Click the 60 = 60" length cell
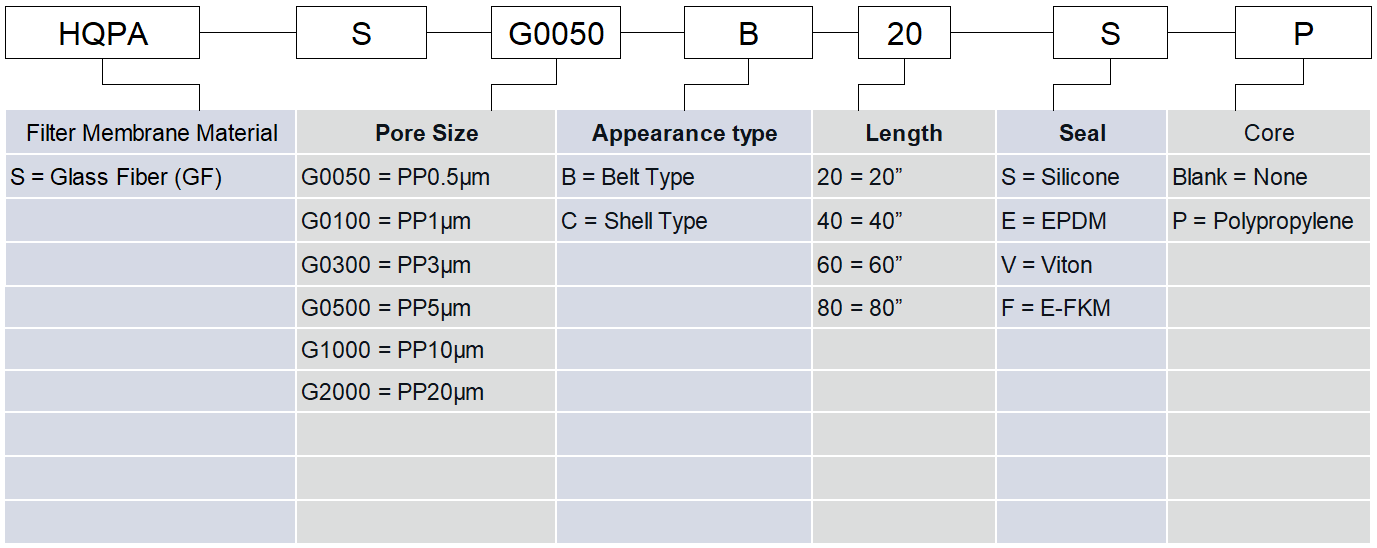This screenshot has width=1377, height=548. (x=860, y=265)
